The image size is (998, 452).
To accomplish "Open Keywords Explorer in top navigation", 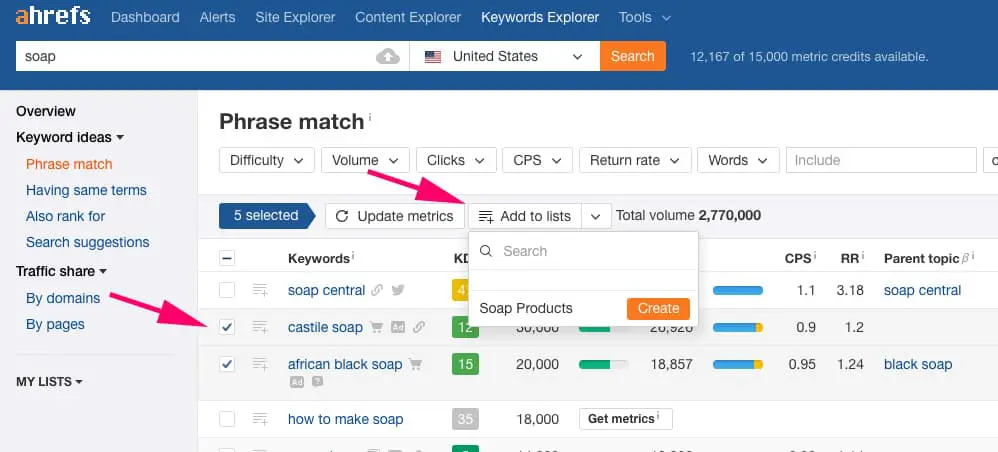I will tap(540, 17).
